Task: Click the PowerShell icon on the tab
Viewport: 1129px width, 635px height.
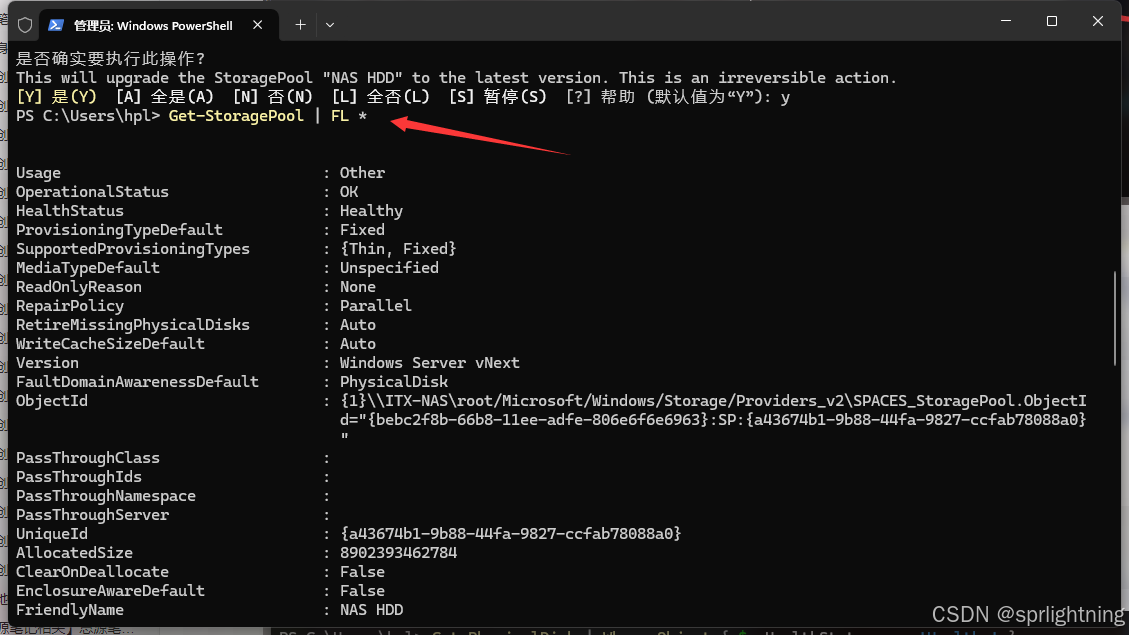Action: click(55, 25)
